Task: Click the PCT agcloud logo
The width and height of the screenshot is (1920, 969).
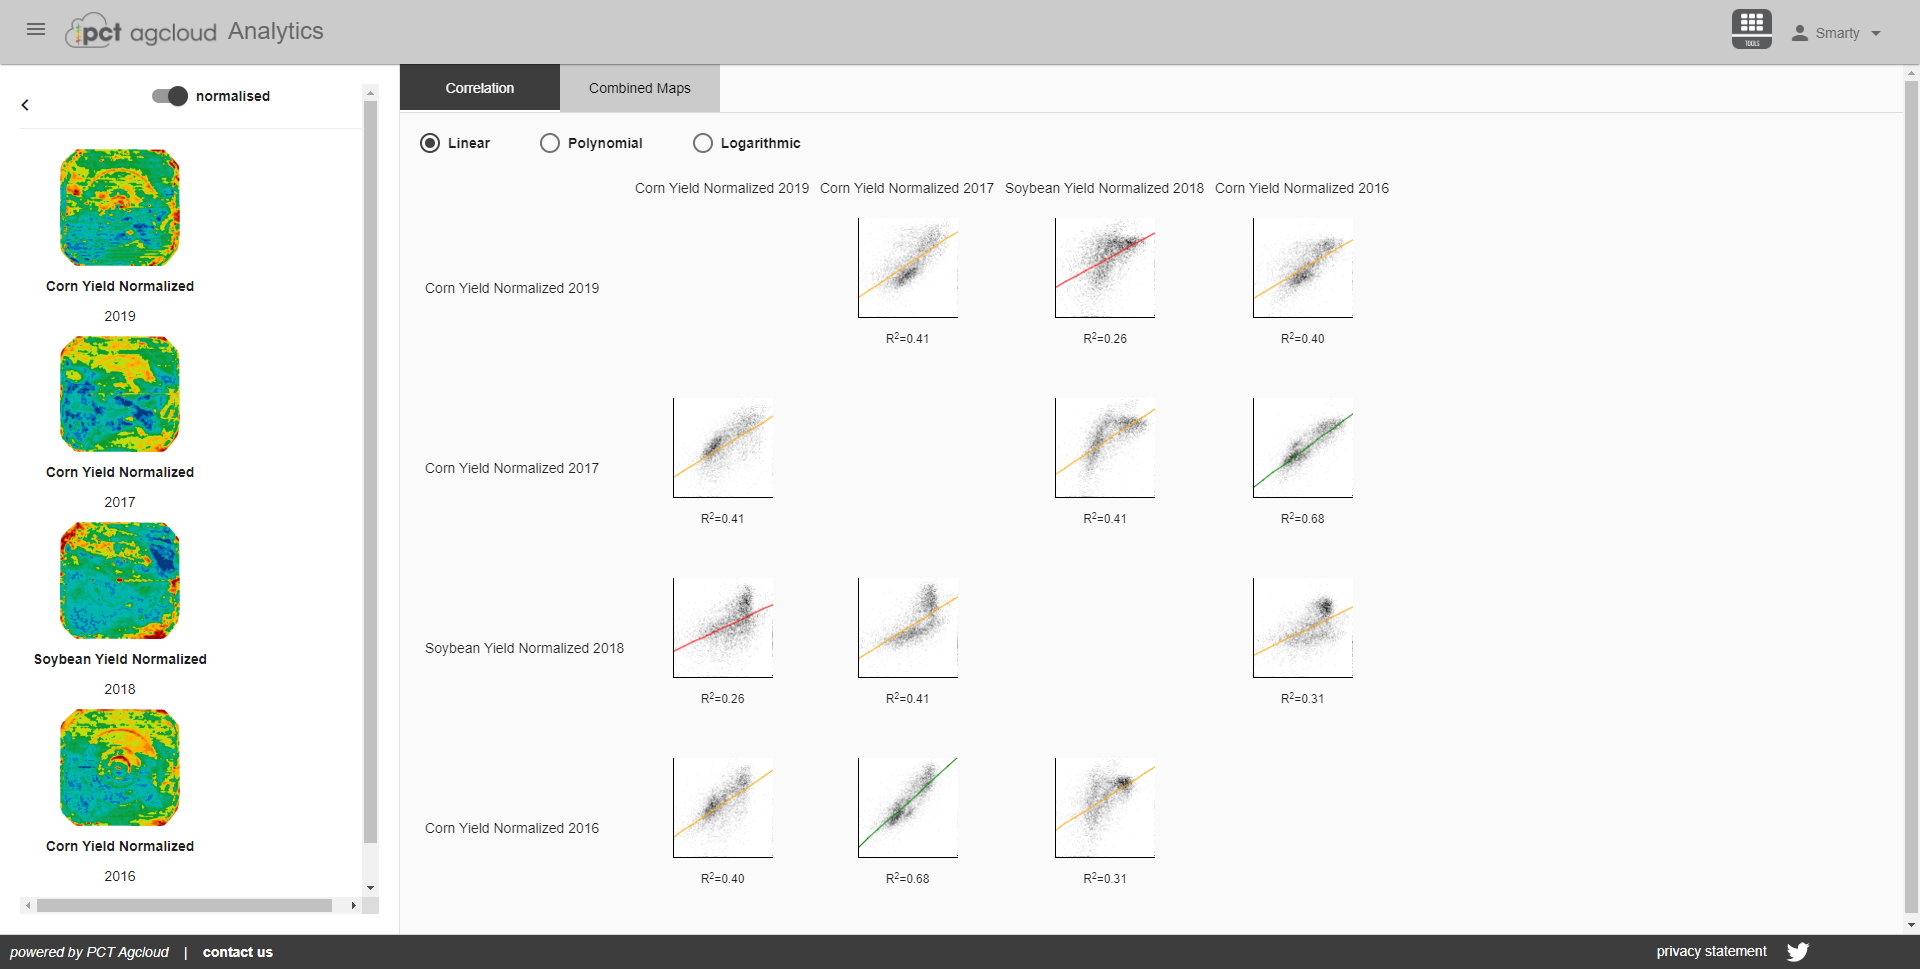Action: pos(141,31)
